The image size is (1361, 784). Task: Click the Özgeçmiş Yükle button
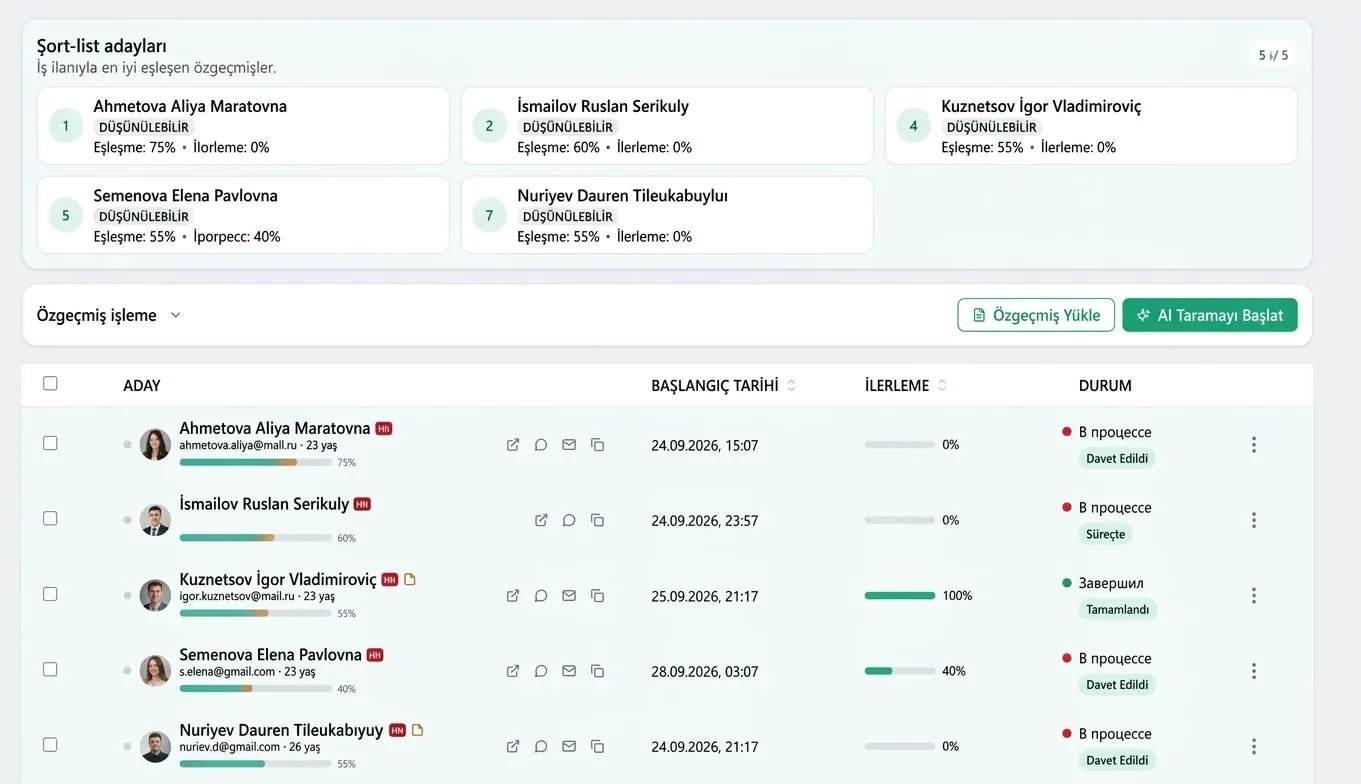pos(1036,315)
